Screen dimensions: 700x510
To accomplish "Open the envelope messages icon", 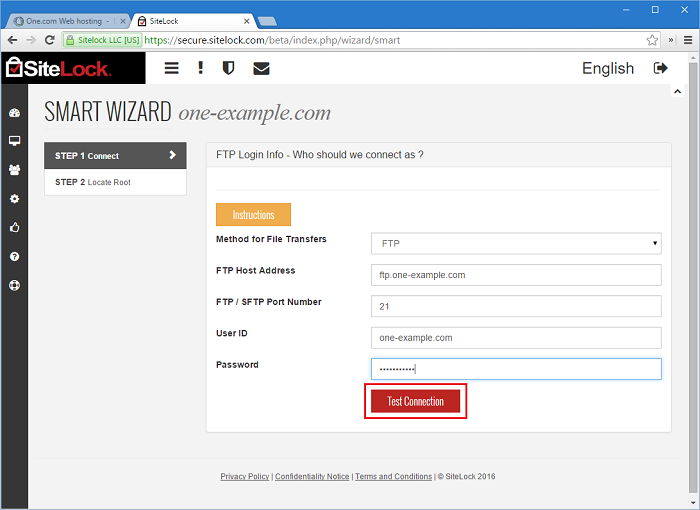I will 261,68.
